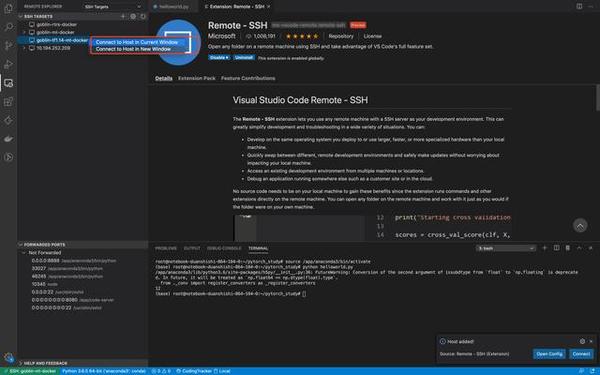
Task: Collapse the Not Forwarded group
Action: [x=24, y=253]
